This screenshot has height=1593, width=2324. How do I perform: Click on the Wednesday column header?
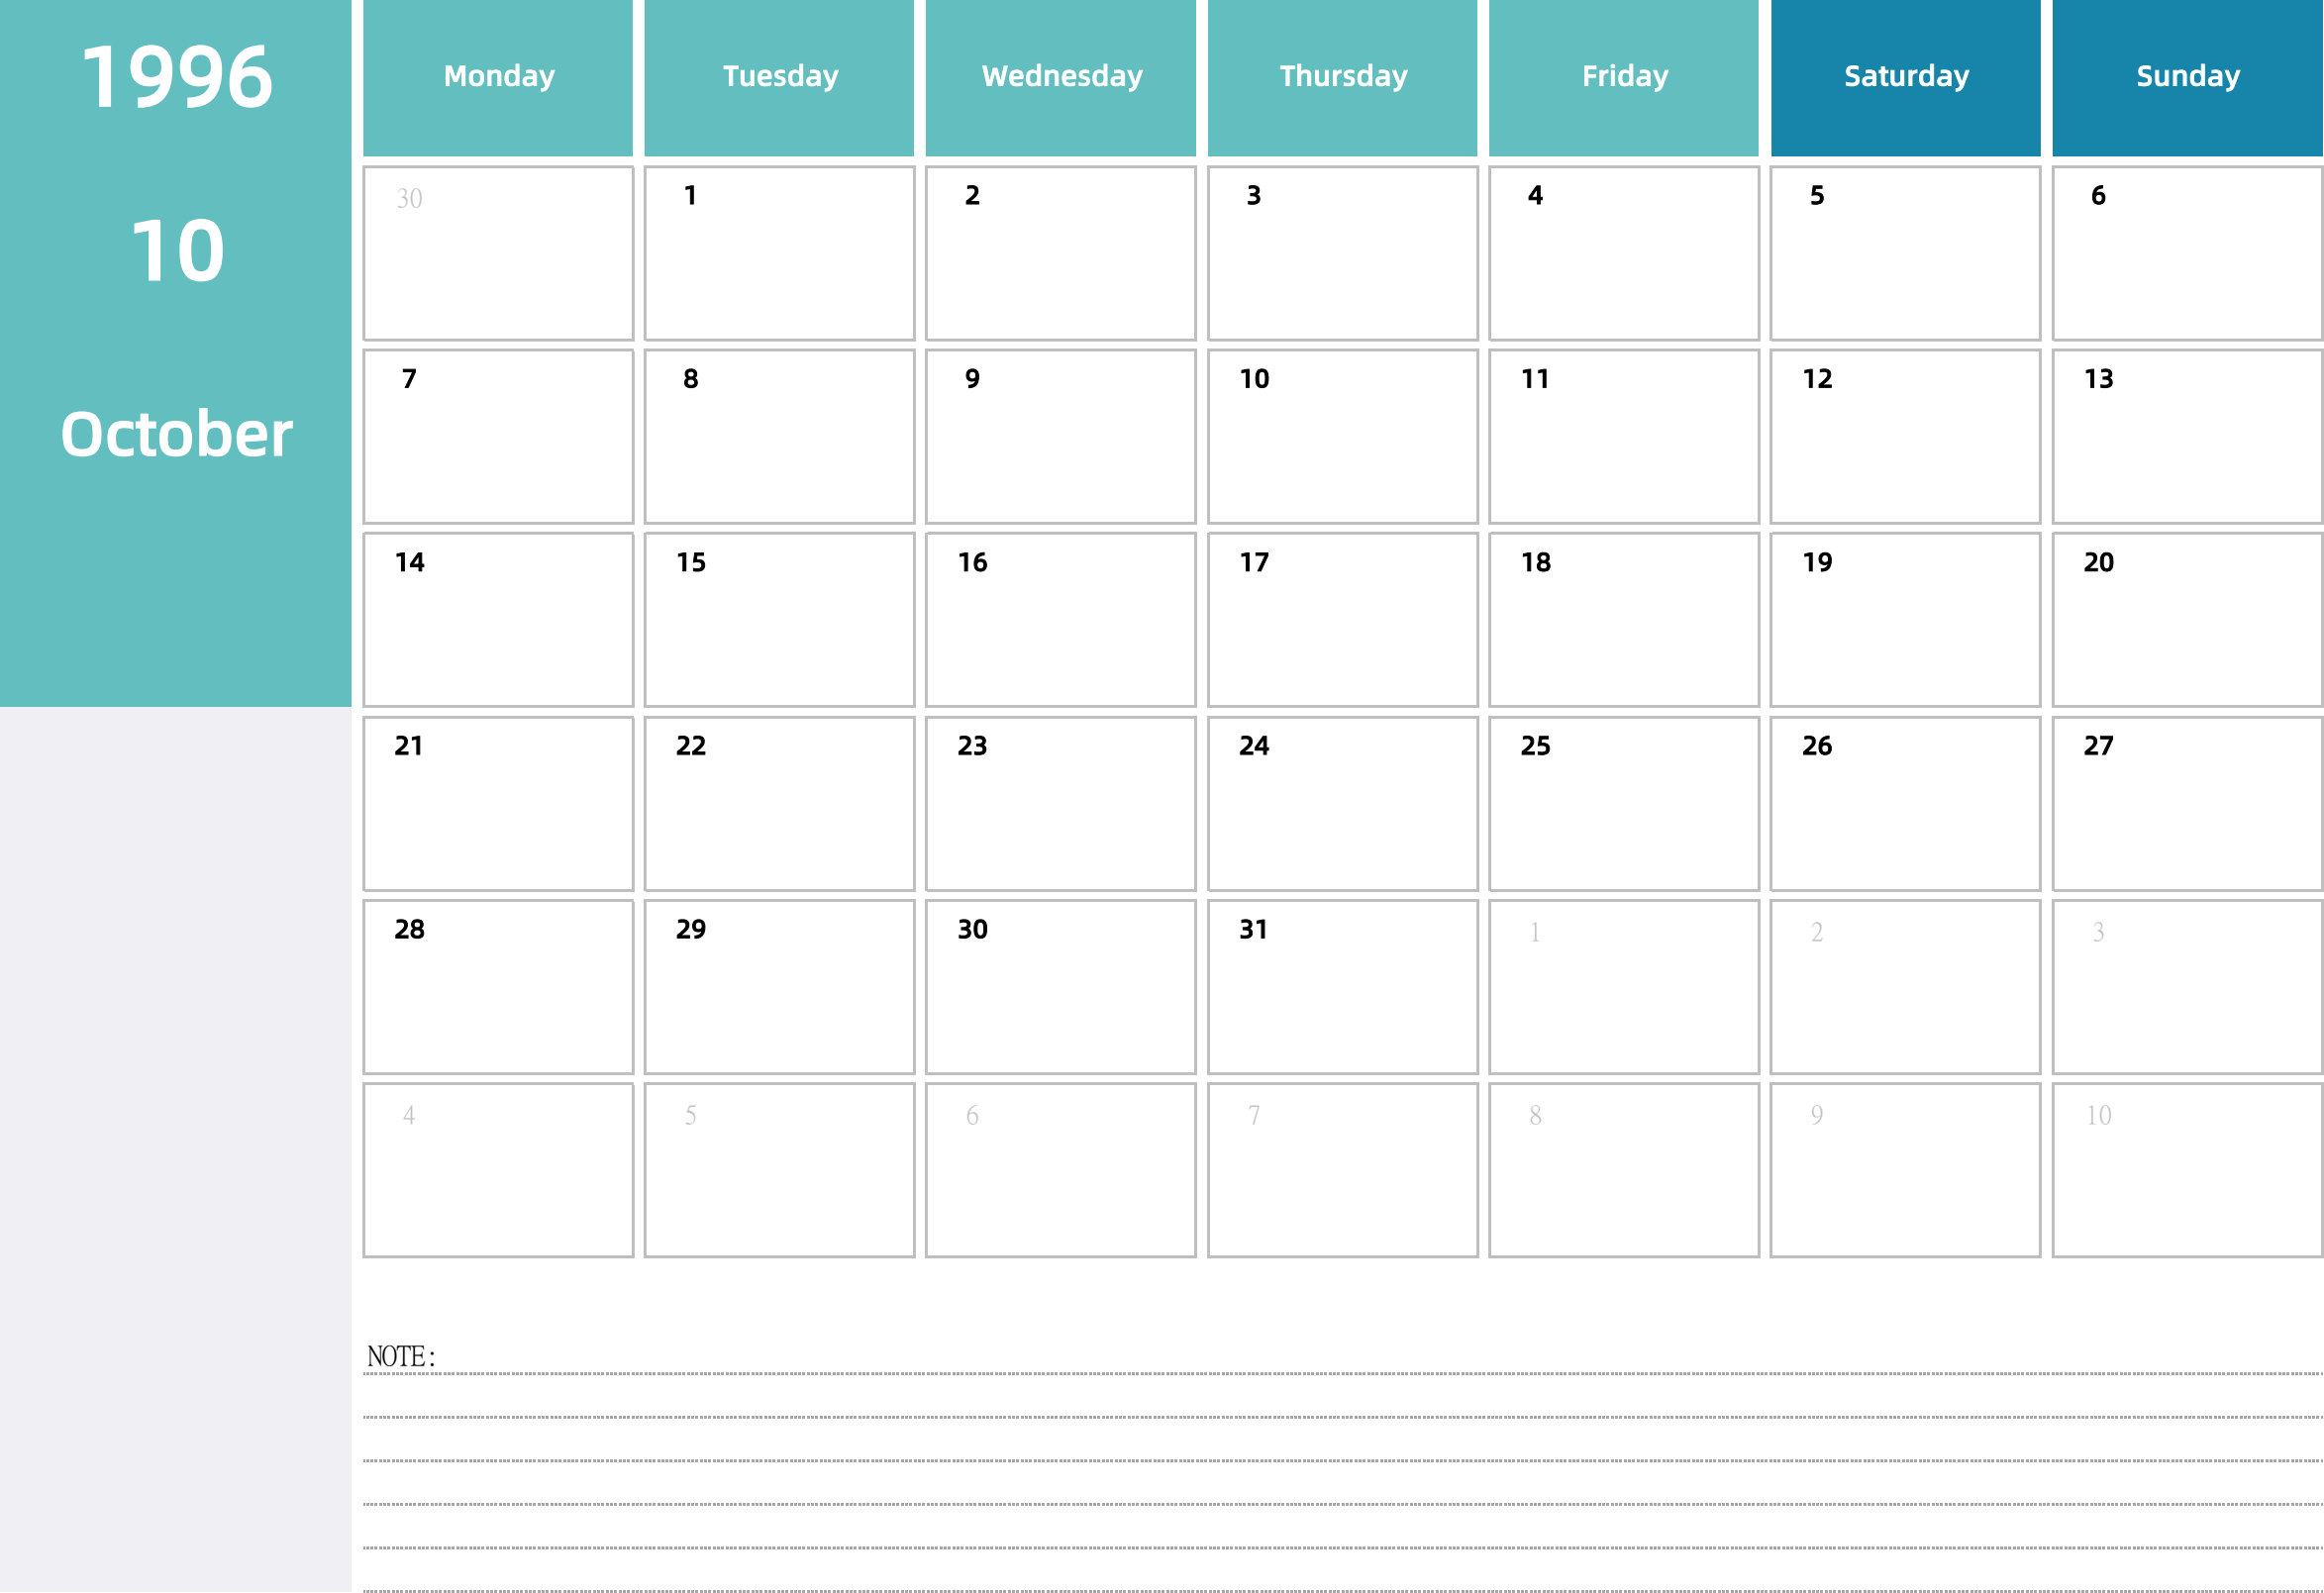[1060, 72]
